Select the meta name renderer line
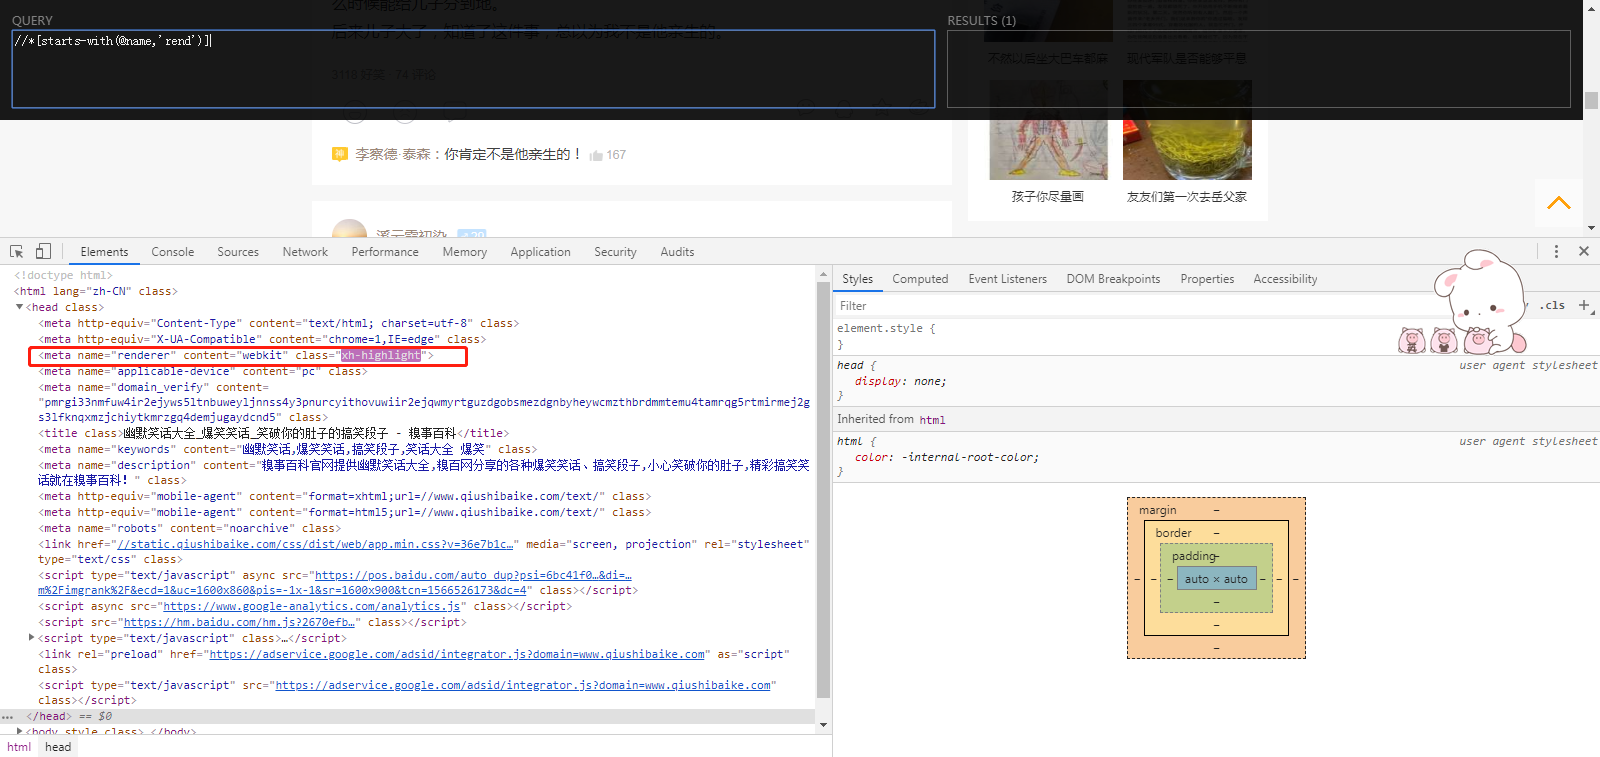This screenshot has width=1600, height=757. click(236, 355)
